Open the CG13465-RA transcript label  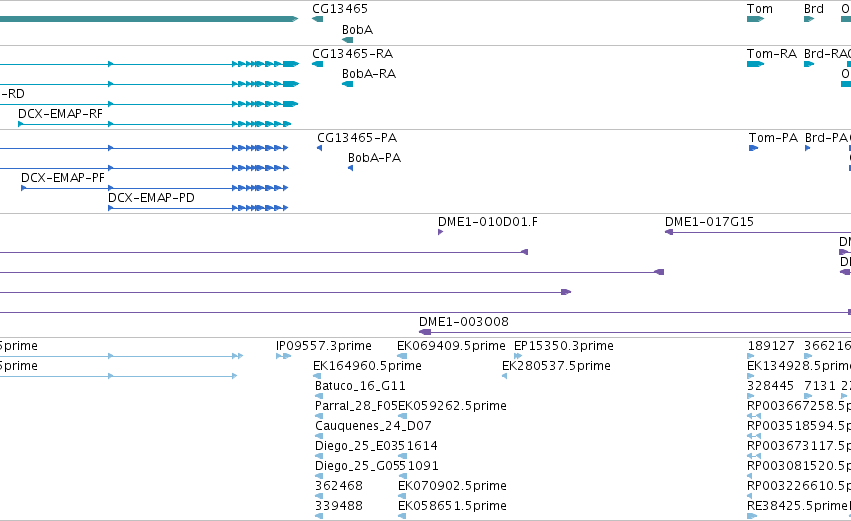[x=352, y=54]
